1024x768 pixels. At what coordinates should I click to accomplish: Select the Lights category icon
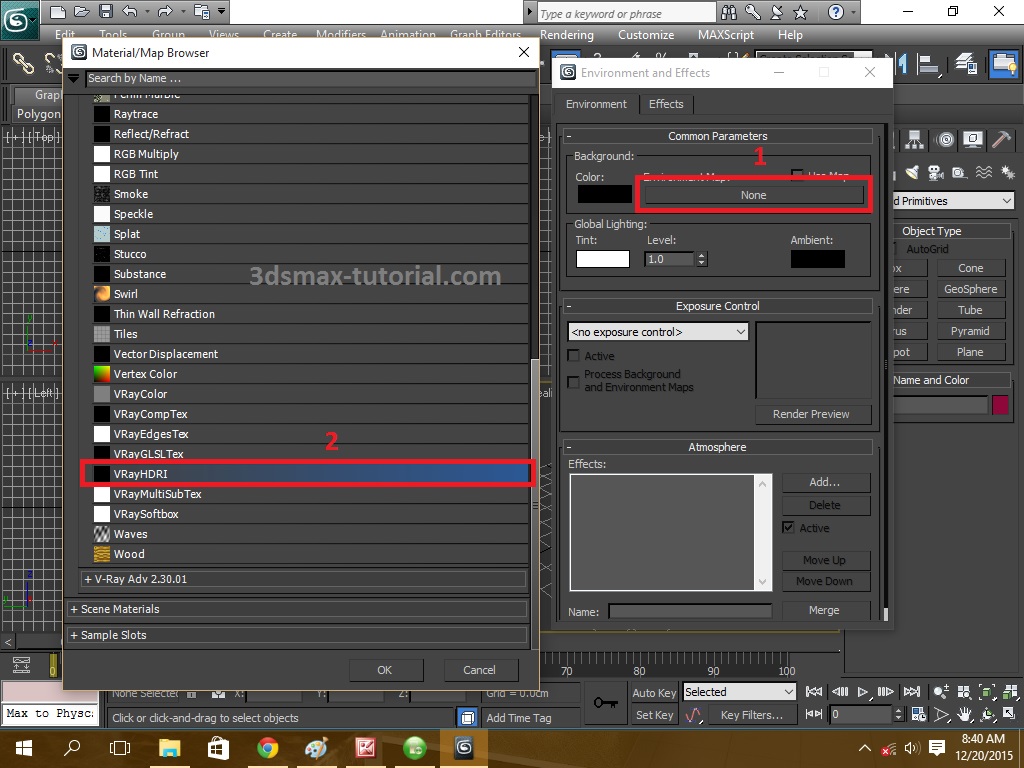(x=912, y=172)
